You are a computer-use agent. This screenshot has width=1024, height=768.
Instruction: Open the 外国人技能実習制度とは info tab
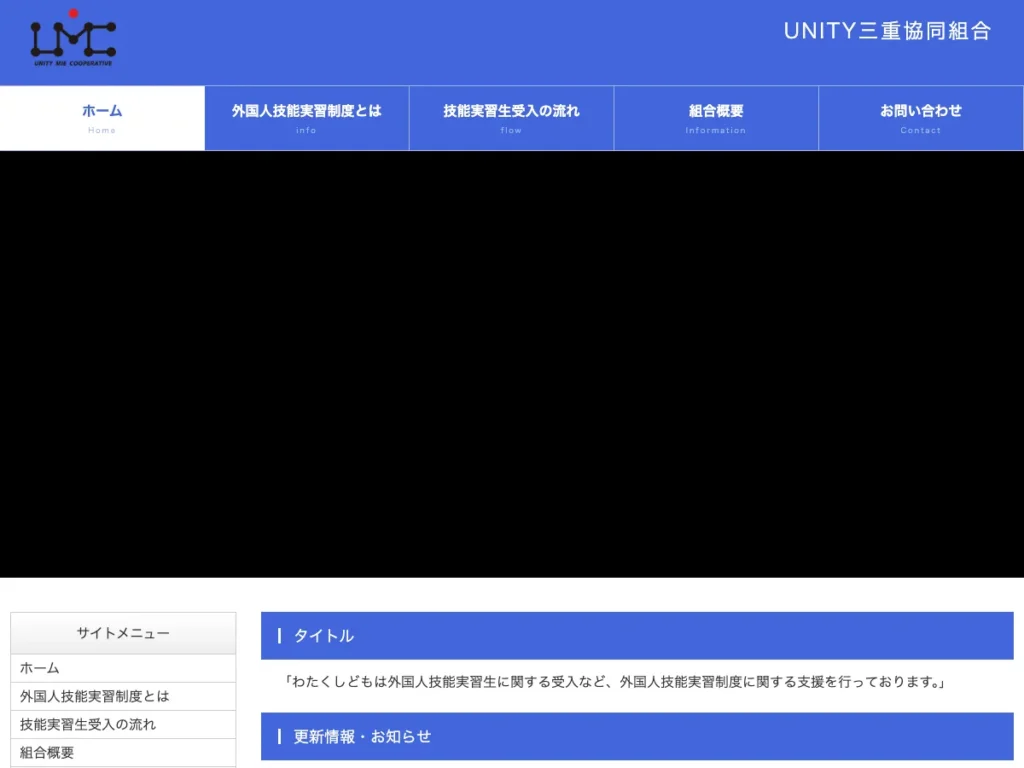pos(307,118)
